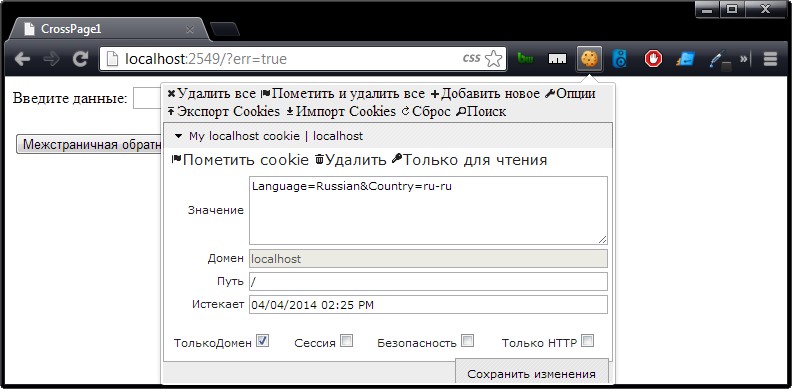This screenshot has height=389, width=792.
Task: Uncheck the ТолькоДомен checkbox
Action: point(262,341)
